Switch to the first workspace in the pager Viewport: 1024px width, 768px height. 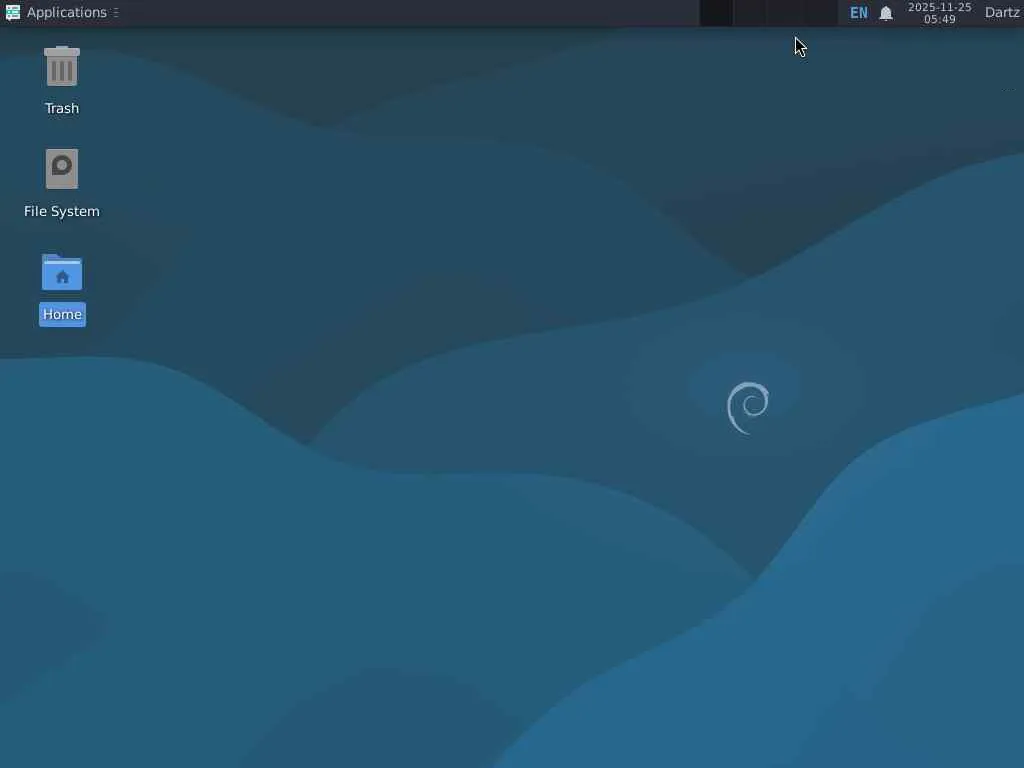(x=716, y=13)
